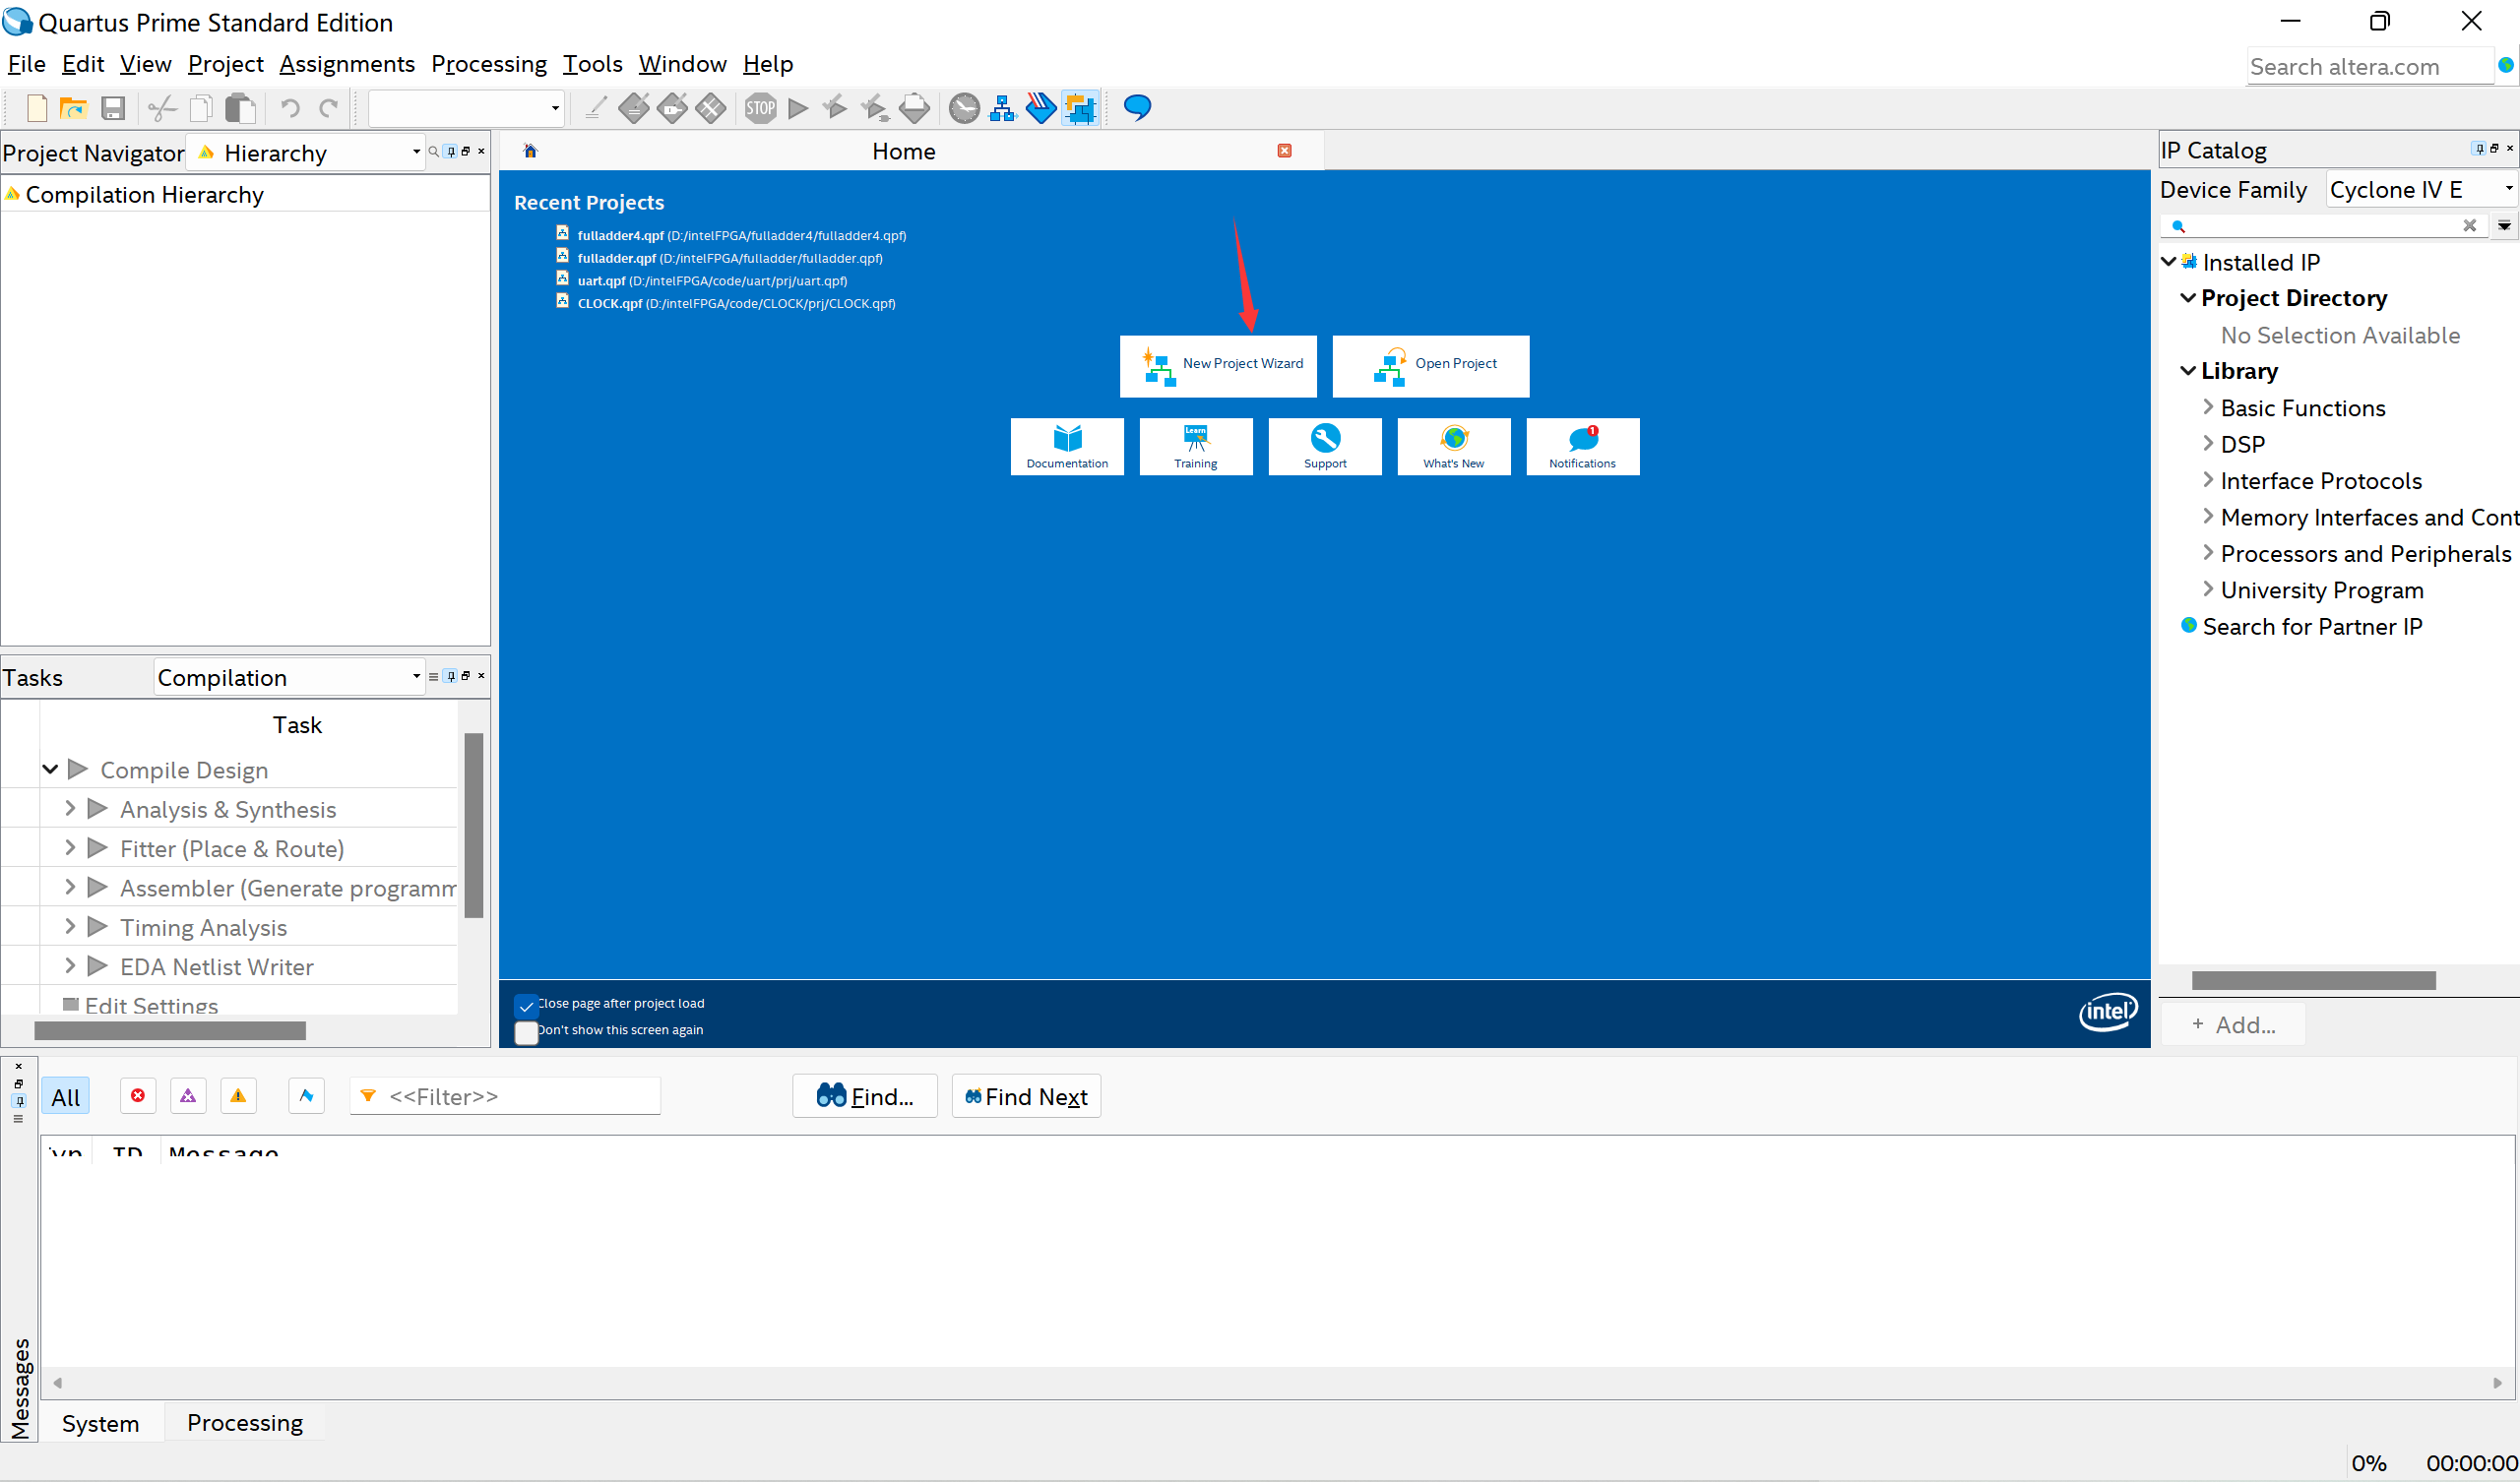Viewport: 2520px width, 1482px height.
Task: Toggle the warnings message filter
Action: [x=238, y=1096]
